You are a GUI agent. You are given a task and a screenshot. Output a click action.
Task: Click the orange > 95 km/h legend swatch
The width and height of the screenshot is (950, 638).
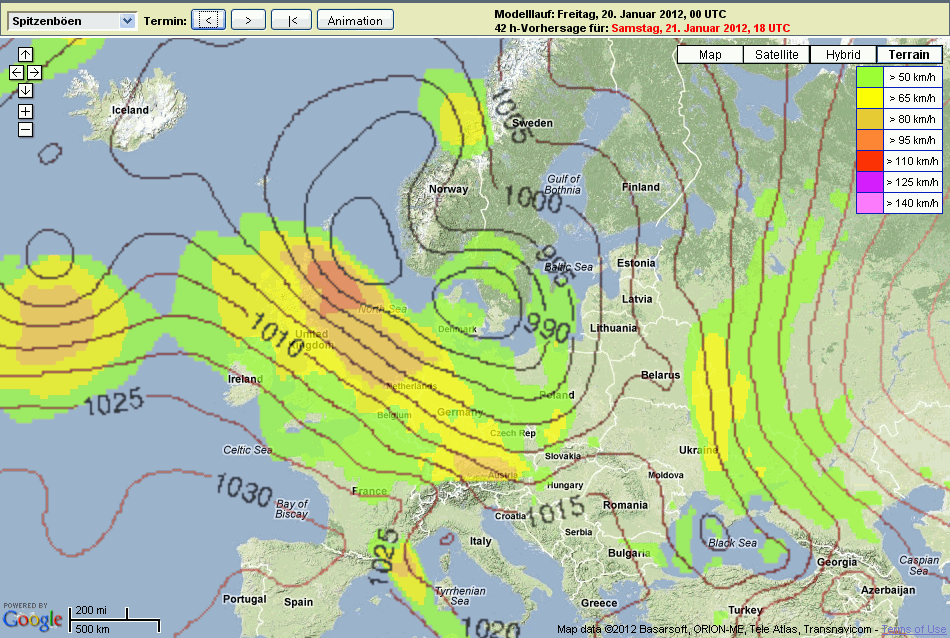point(869,140)
